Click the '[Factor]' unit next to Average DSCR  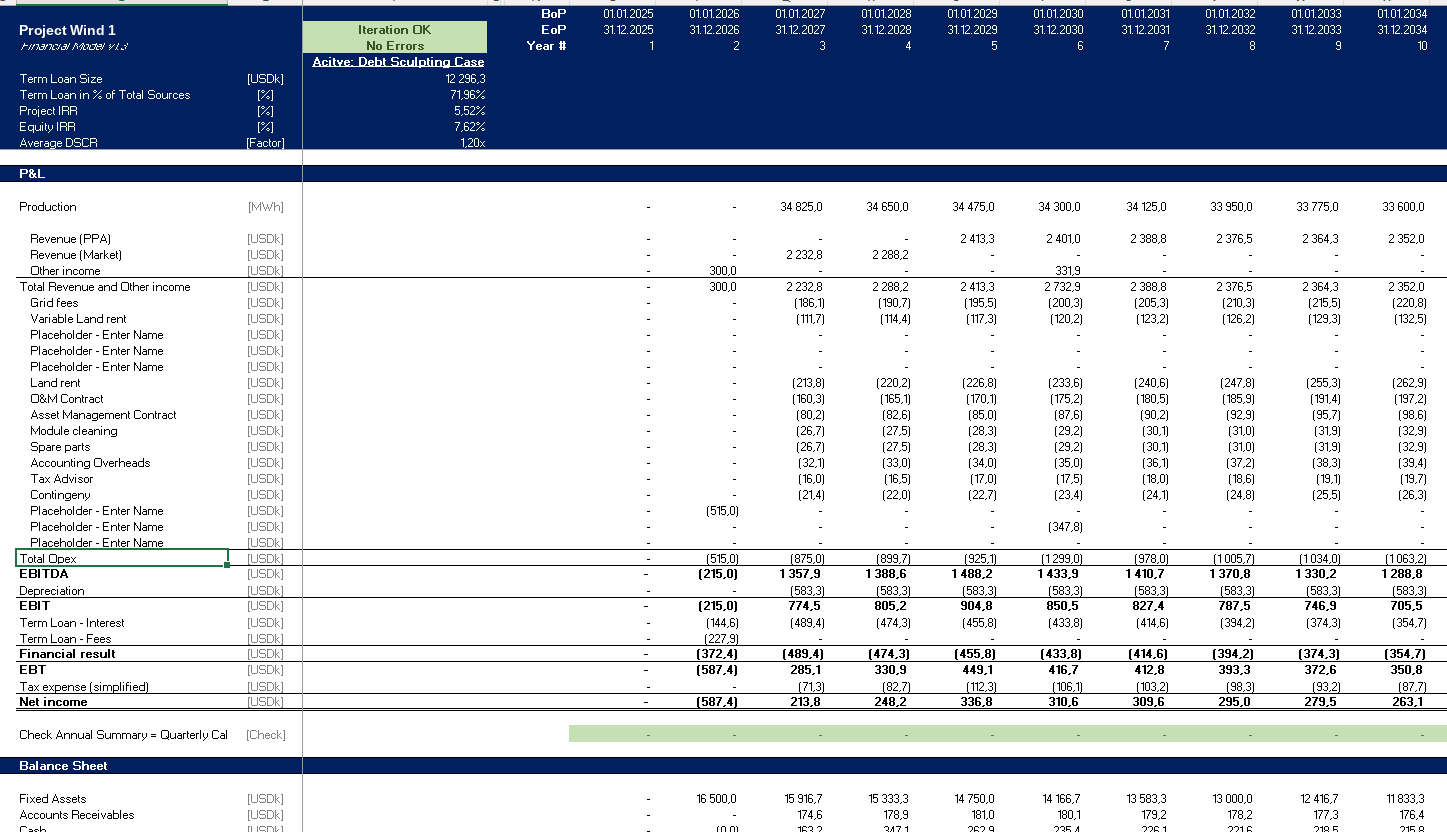(265, 143)
